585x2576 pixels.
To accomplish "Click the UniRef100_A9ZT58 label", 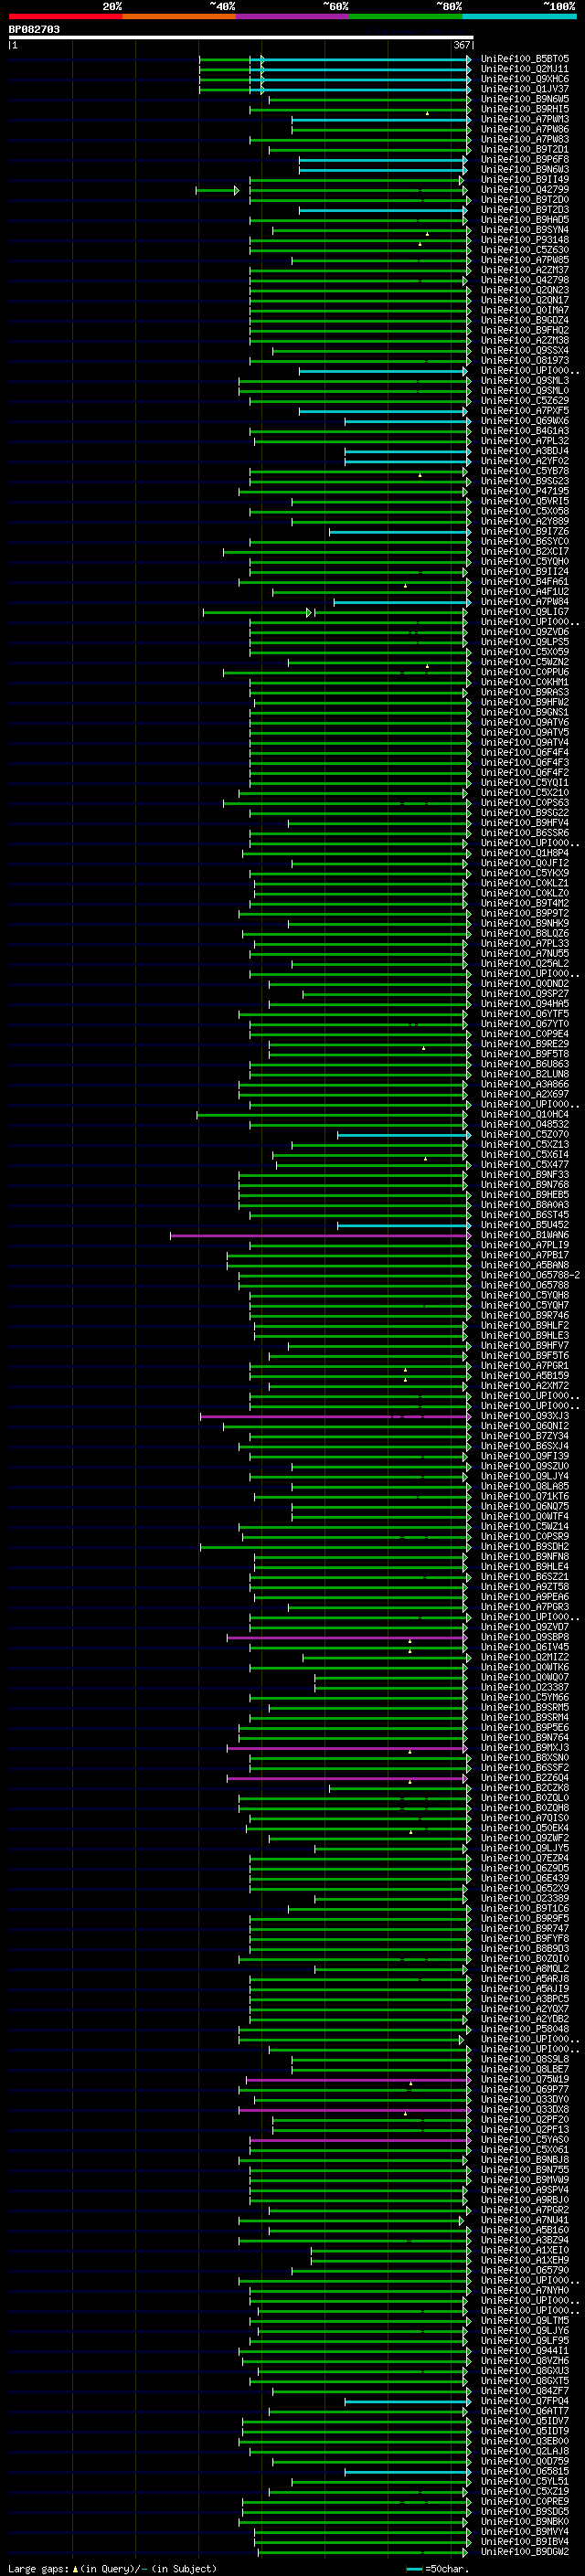I will (525, 1586).
